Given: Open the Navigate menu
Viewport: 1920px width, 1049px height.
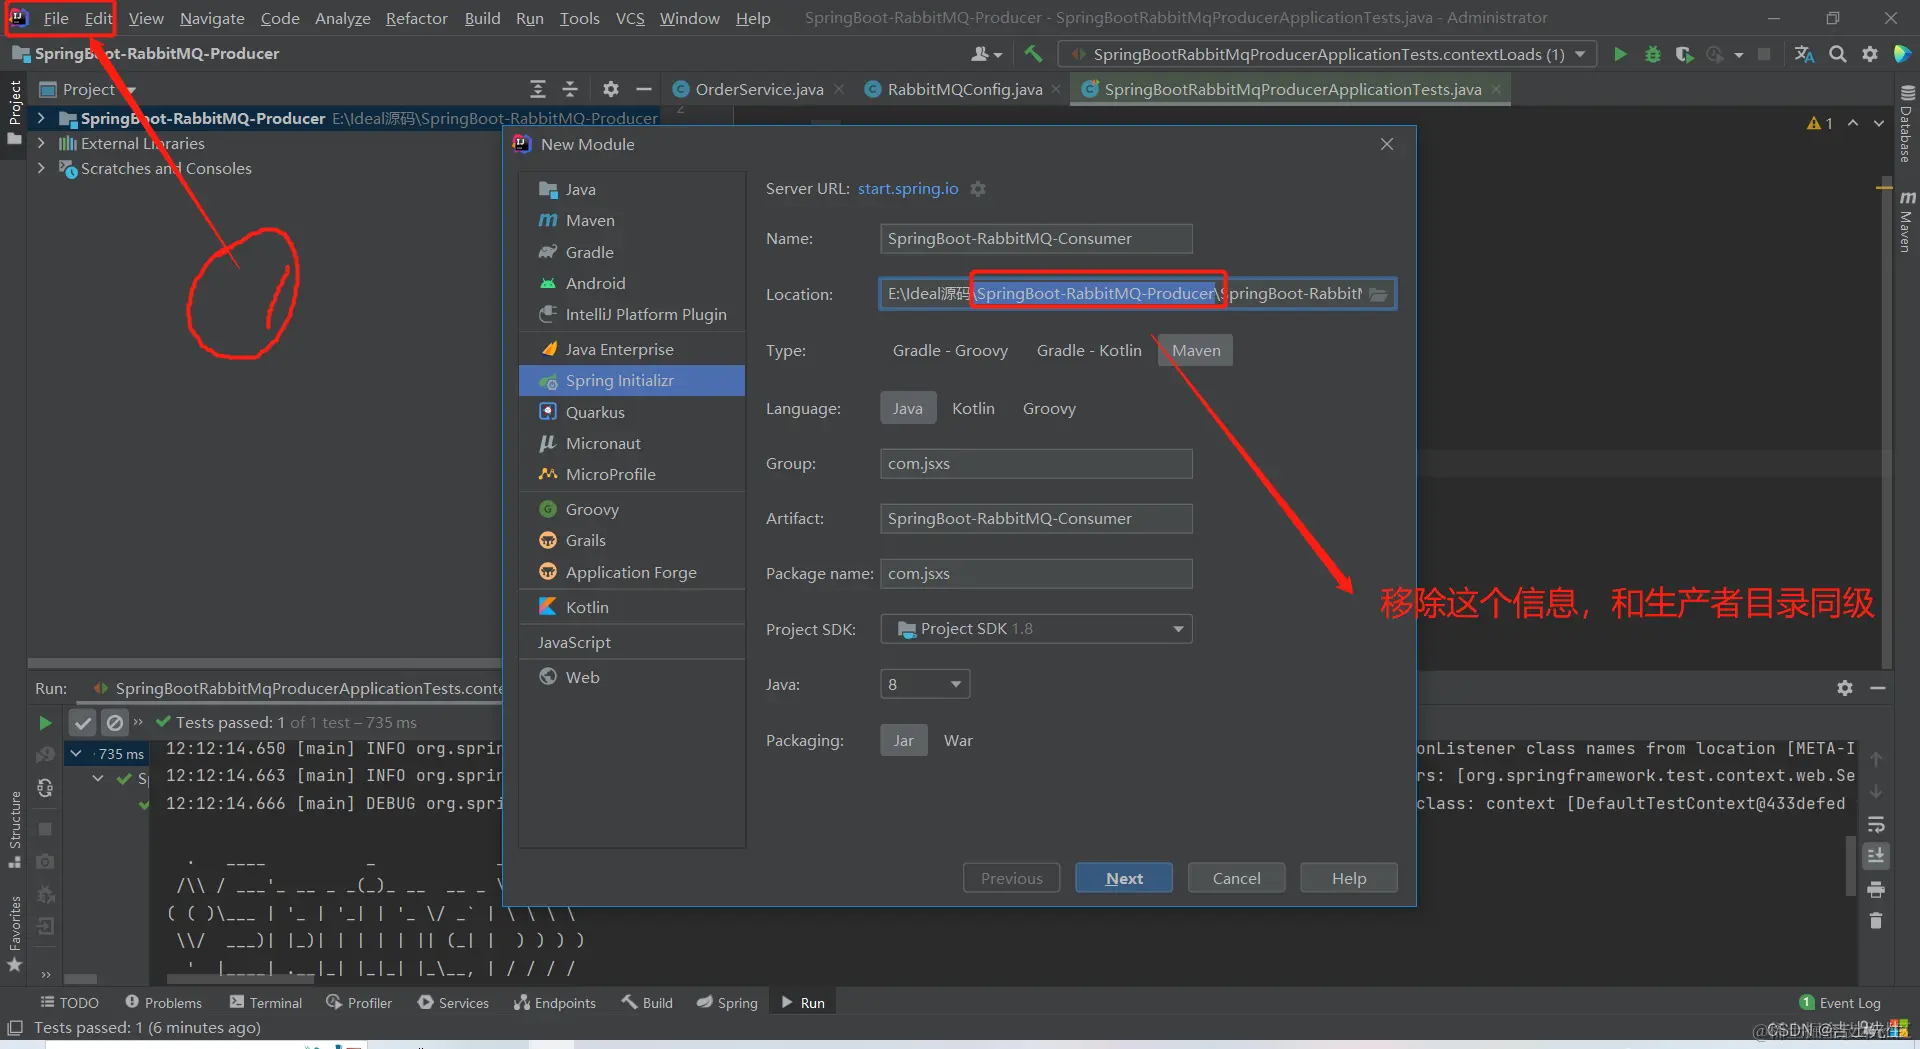Looking at the screenshot, I should point(212,18).
